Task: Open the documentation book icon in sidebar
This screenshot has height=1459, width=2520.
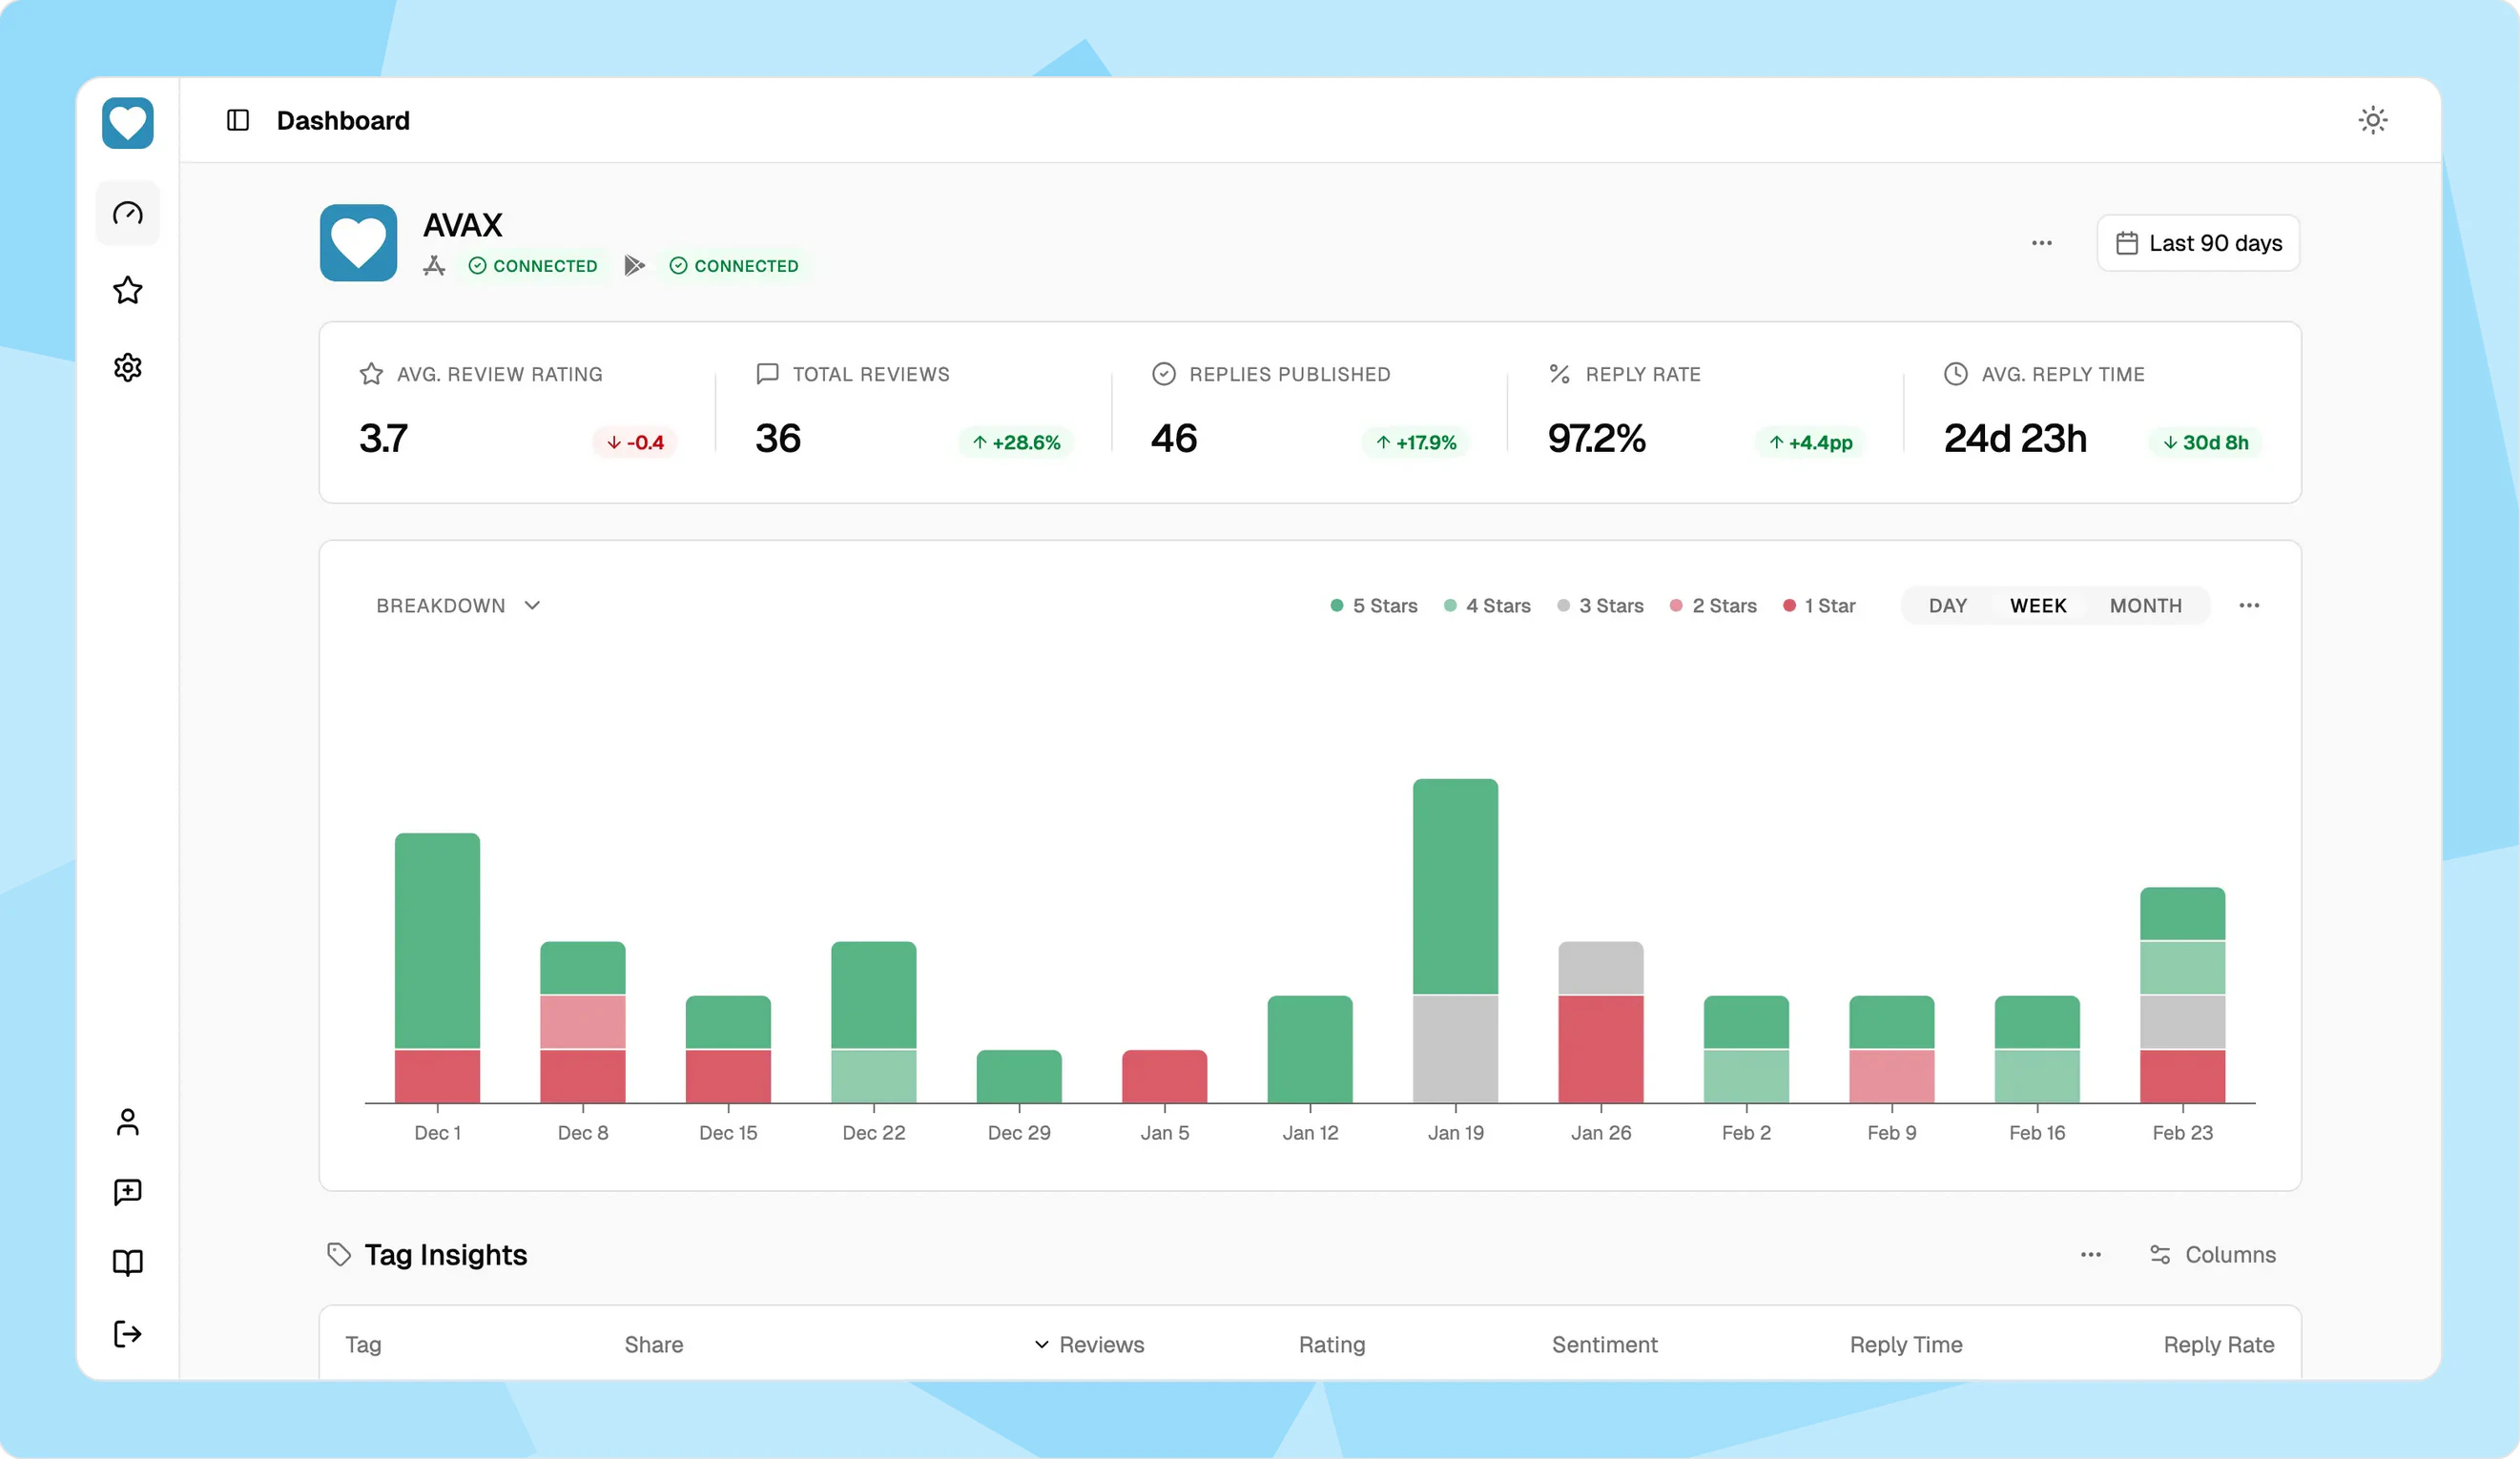Action: click(127, 1262)
